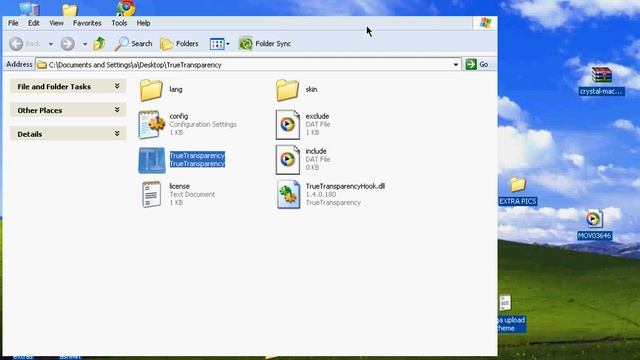Screen dimensions: 640x360
Task: Expand the Address bar dropdown
Action: click(x=456, y=64)
